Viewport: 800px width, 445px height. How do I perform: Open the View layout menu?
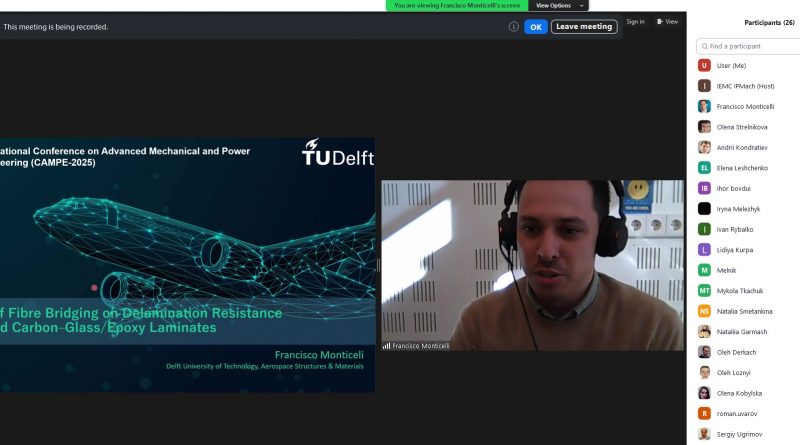667,21
